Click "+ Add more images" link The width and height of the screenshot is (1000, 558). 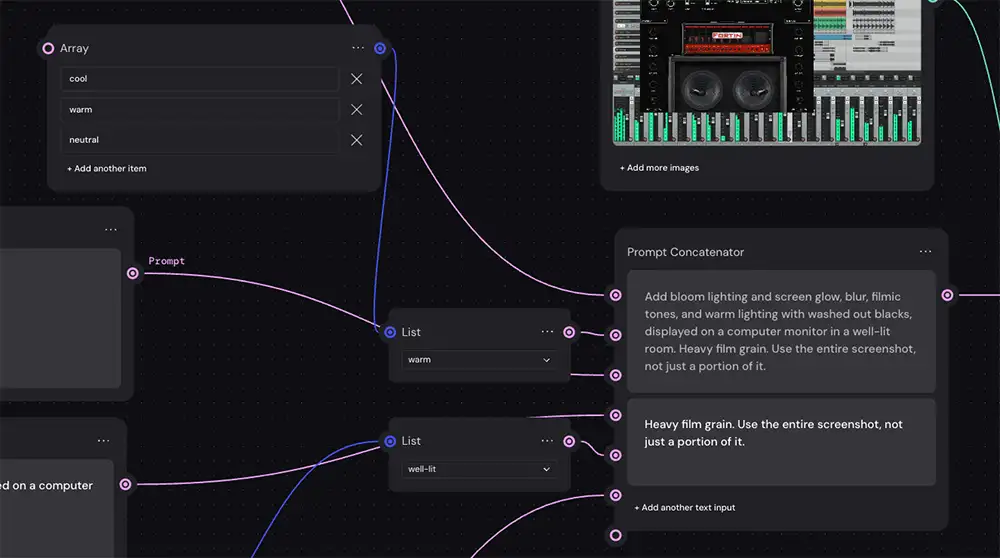point(659,168)
